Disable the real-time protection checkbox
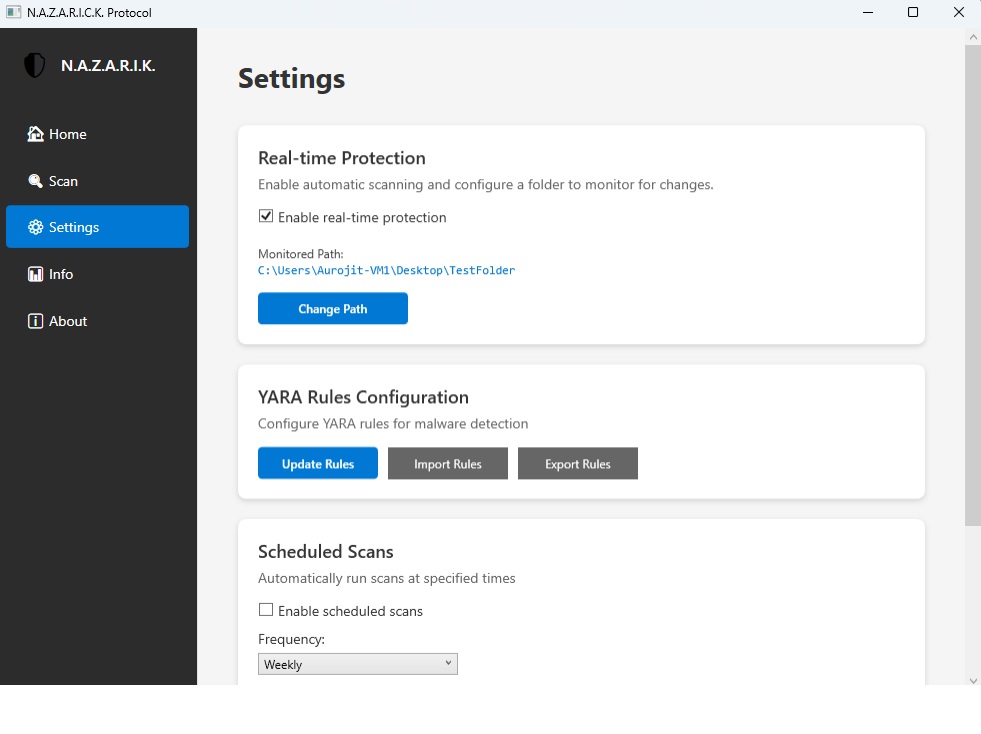This screenshot has height=734, width=981. pos(266,217)
